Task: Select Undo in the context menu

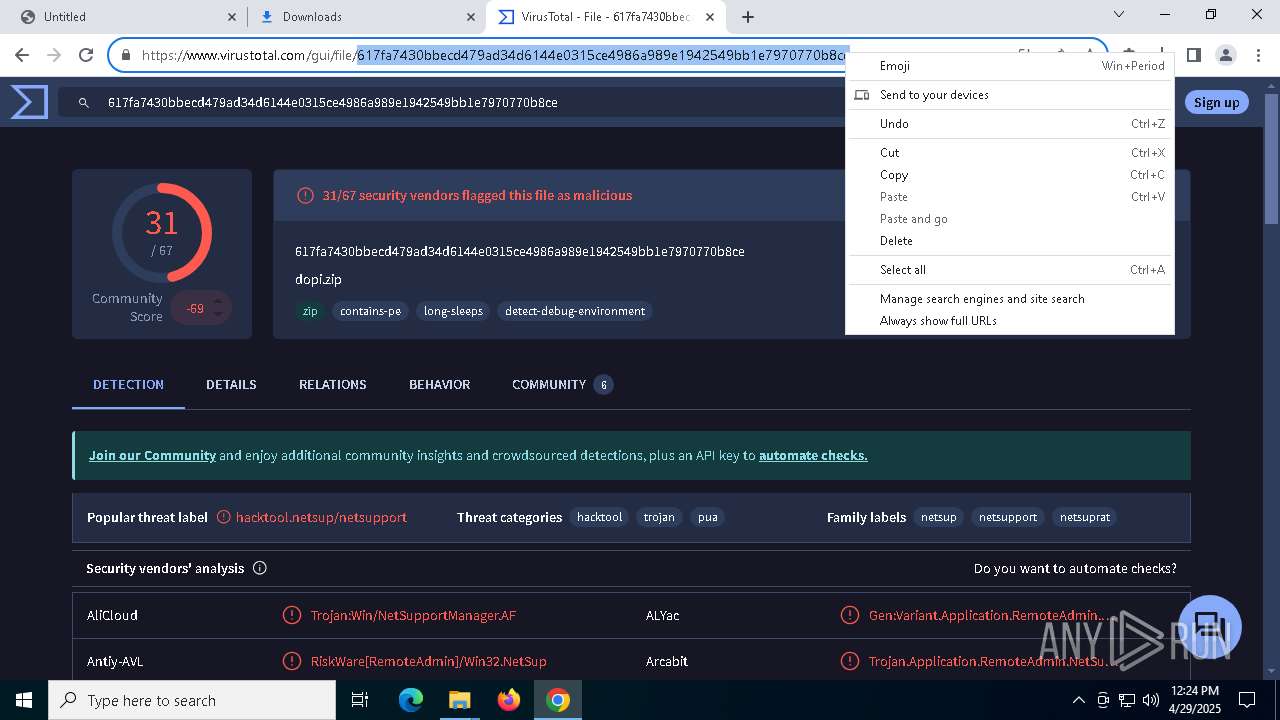Action: click(x=1010, y=124)
